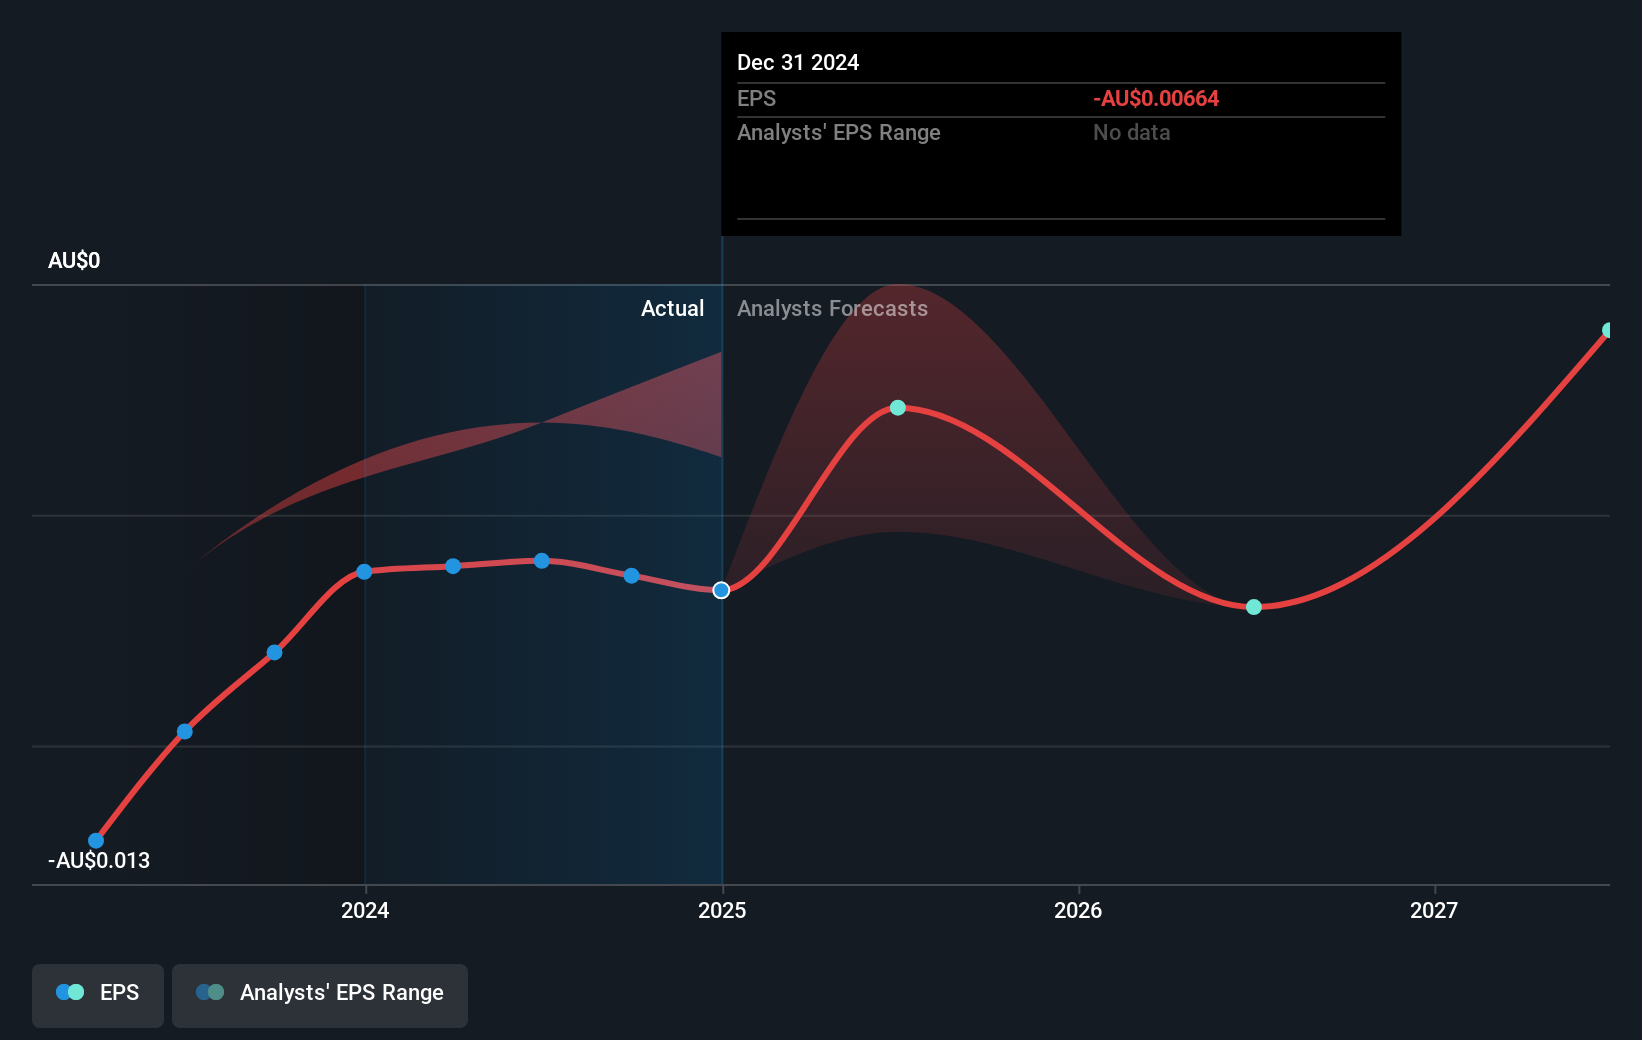Select the mid-2025 forecast peak point
Screen dimensions: 1642x1040
[x=898, y=407]
